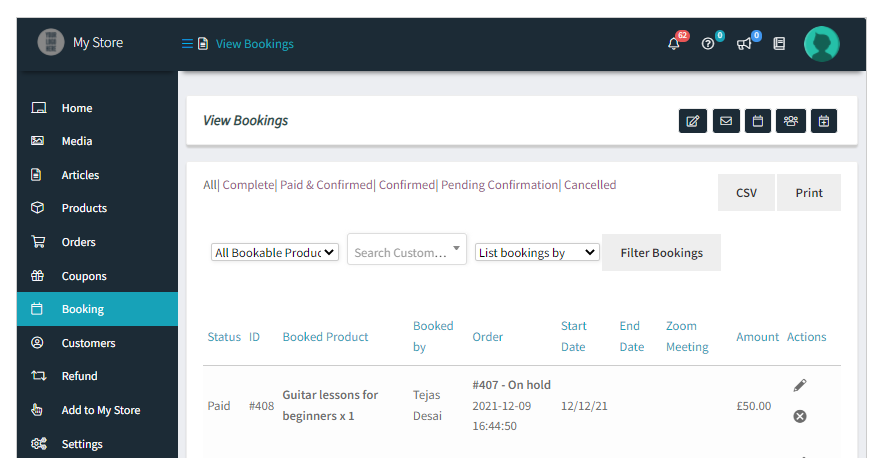The image size is (875, 458).
Task: Click the Customers person icon
Action: point(37,343)
